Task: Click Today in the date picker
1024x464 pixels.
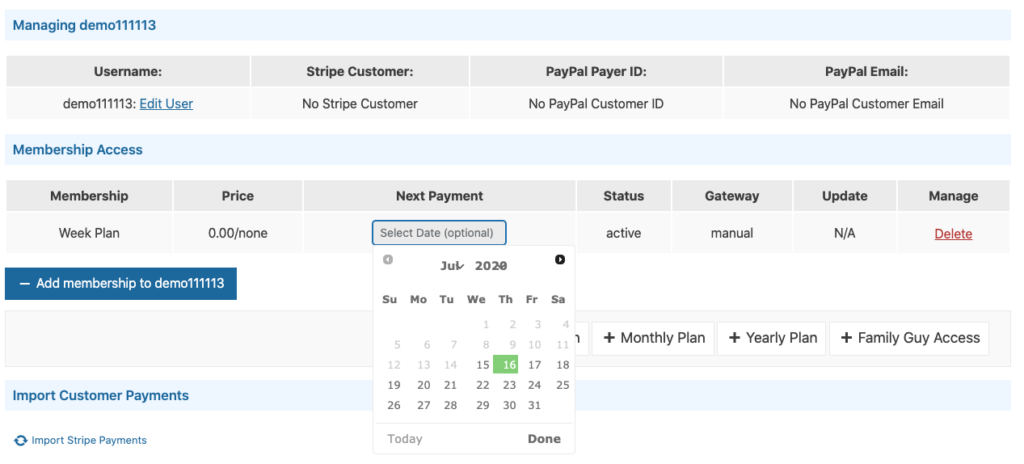Action: (x=405, y=439)
